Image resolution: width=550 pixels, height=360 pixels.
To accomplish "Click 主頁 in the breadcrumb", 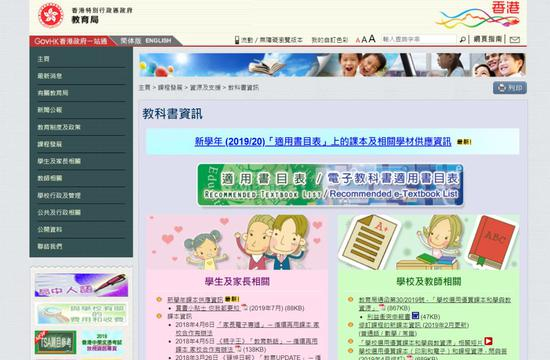I will coord(145,87).
